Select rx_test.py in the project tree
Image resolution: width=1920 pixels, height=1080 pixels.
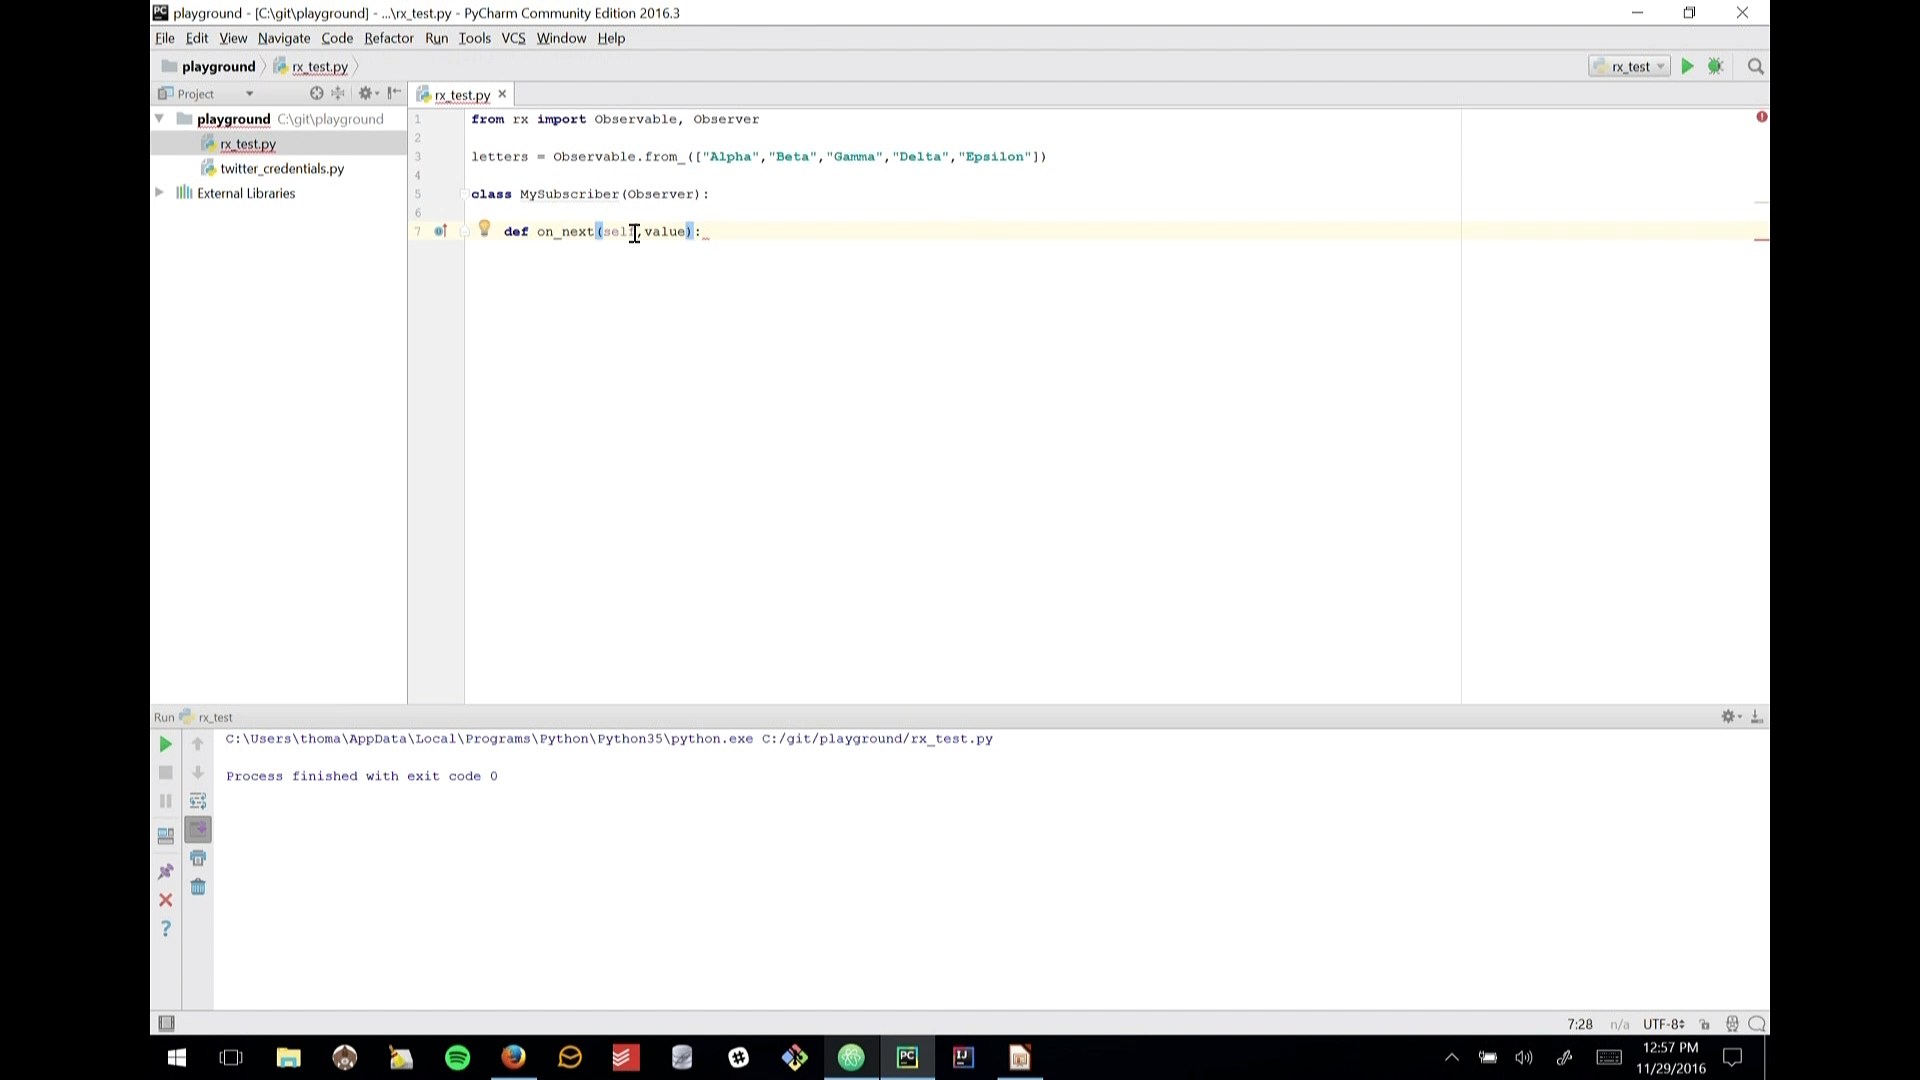click(248, 143)
